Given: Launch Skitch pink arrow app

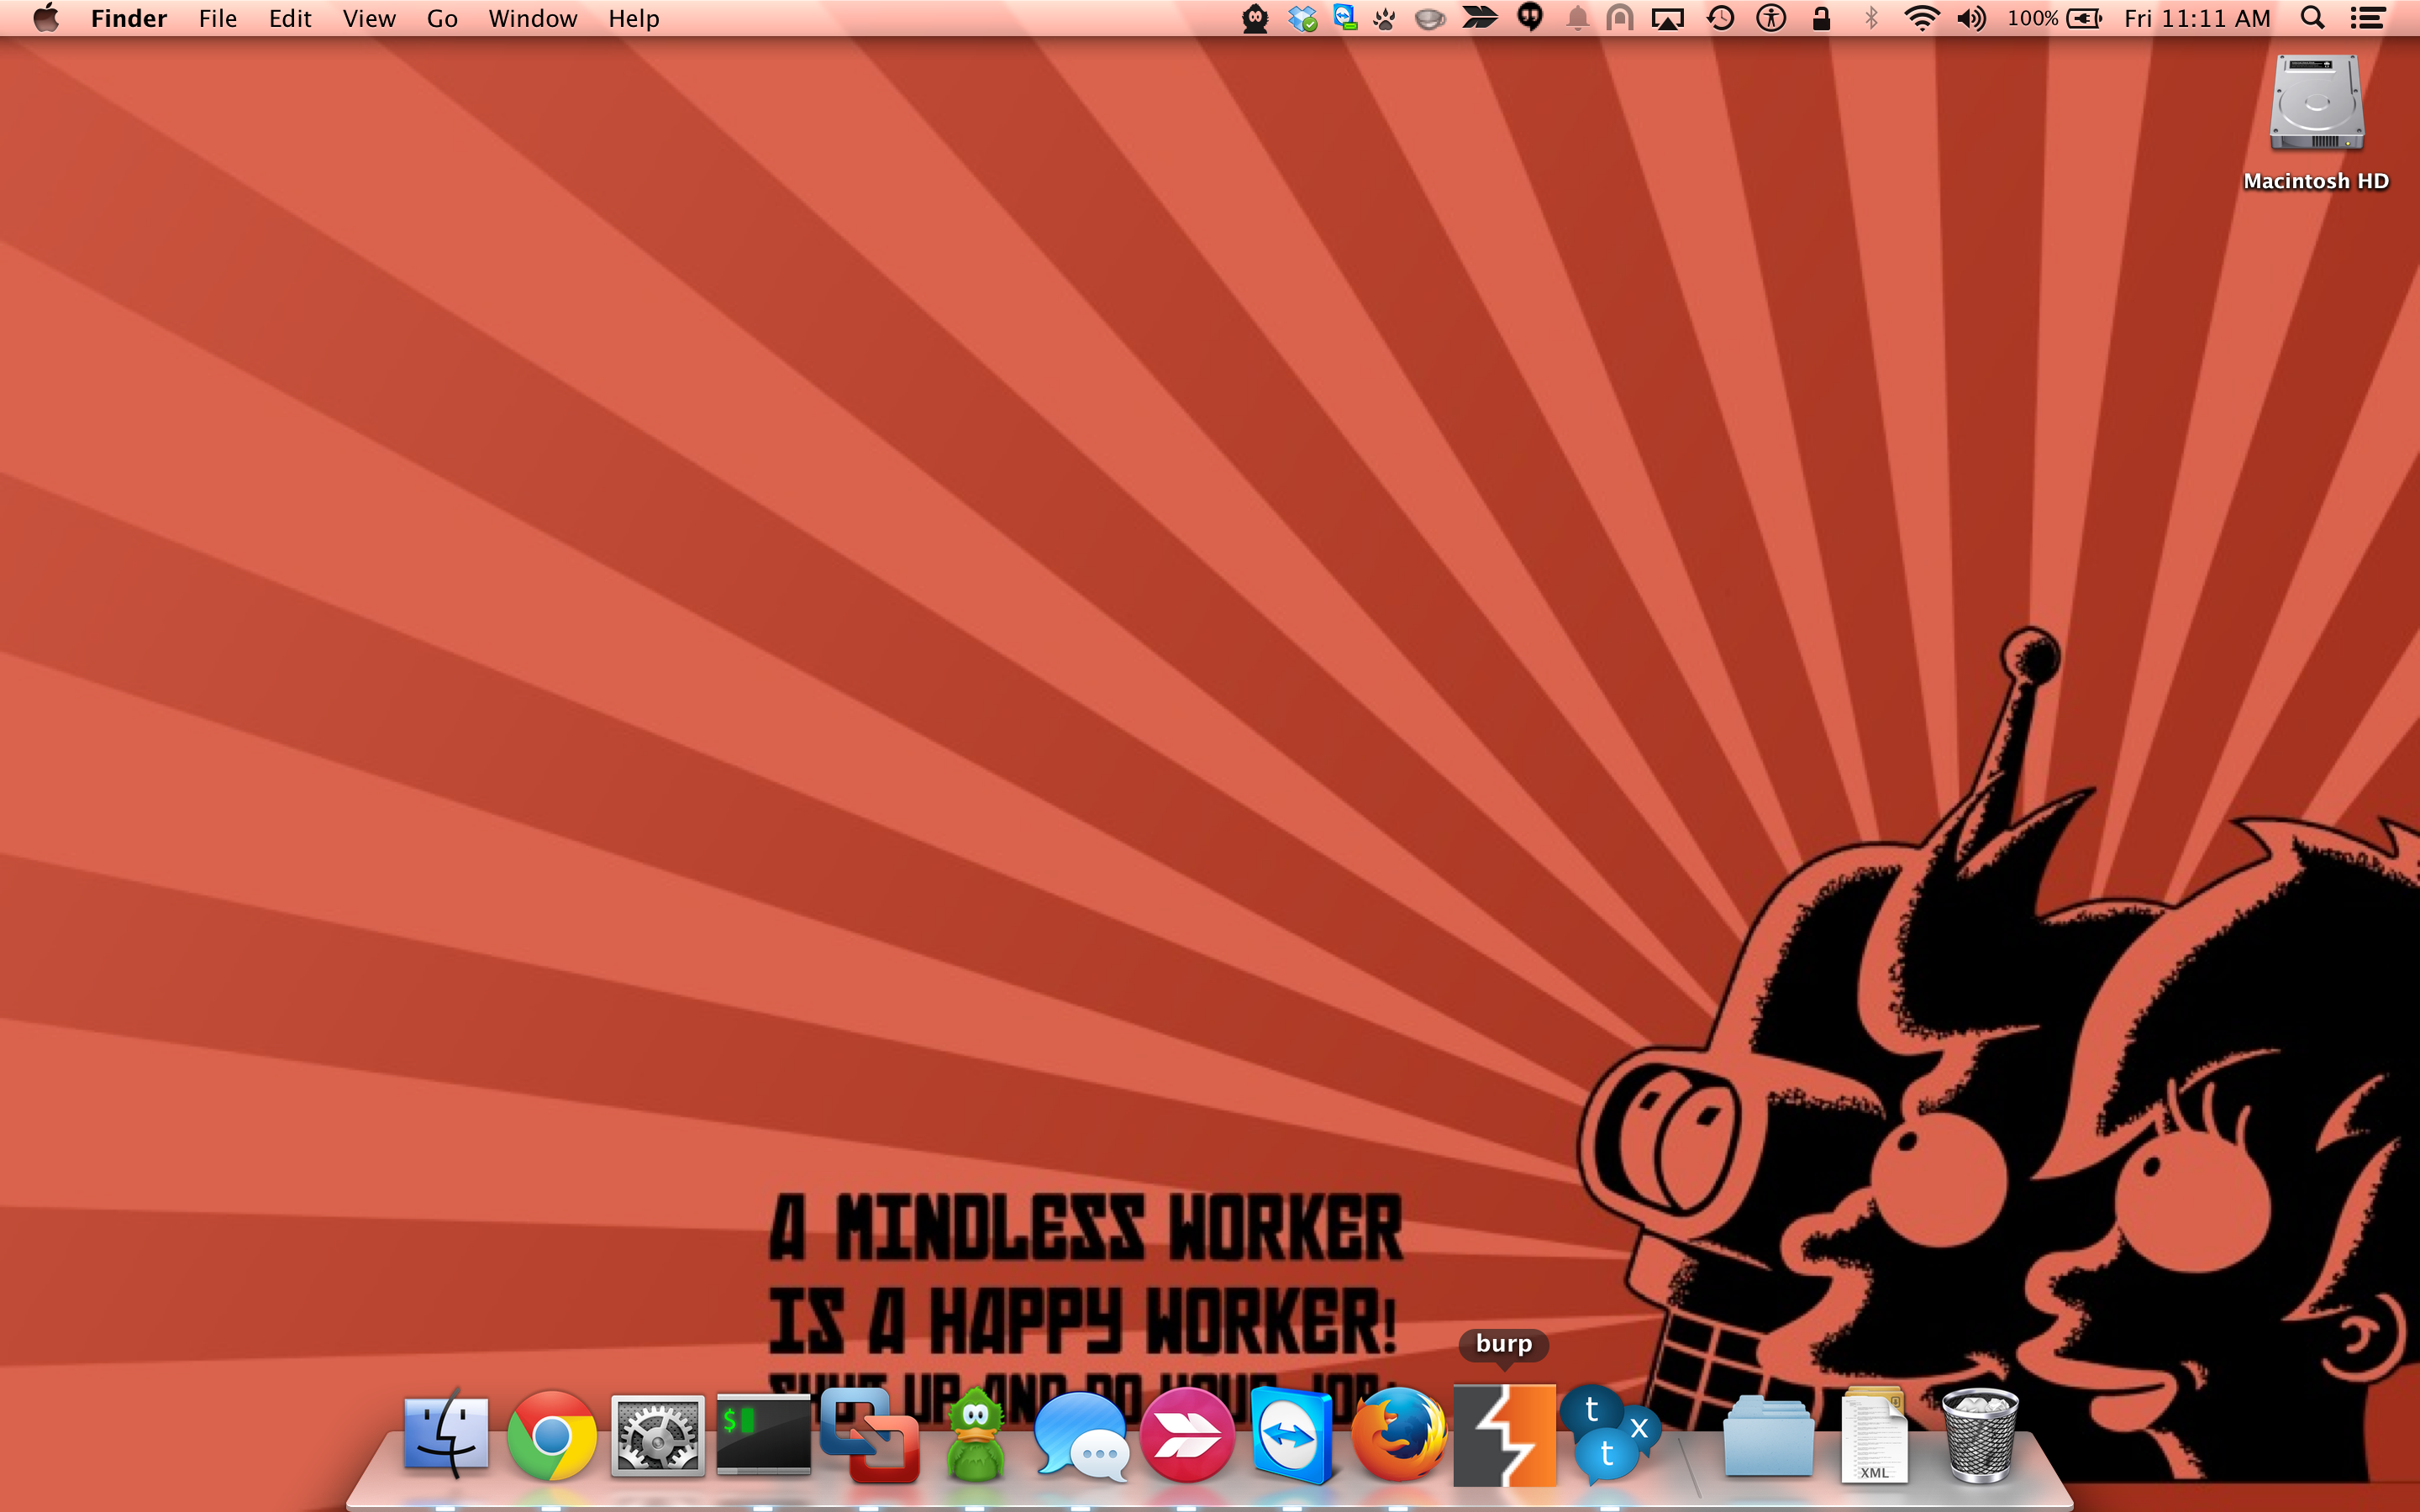Looking at the screenshot, I should coord(1187,1436).
